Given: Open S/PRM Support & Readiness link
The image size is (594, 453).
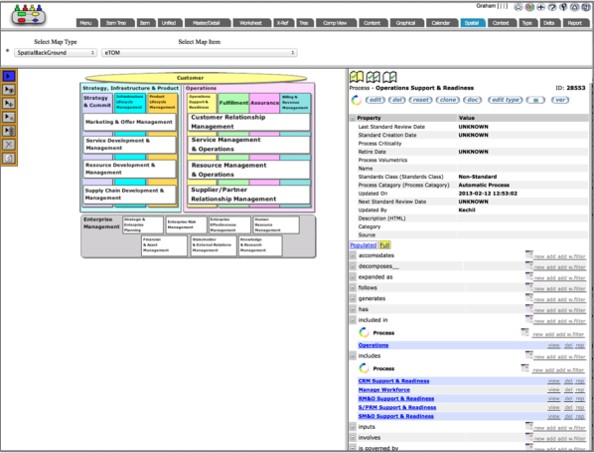Looking at the screenshot, I should pos(397,408).
